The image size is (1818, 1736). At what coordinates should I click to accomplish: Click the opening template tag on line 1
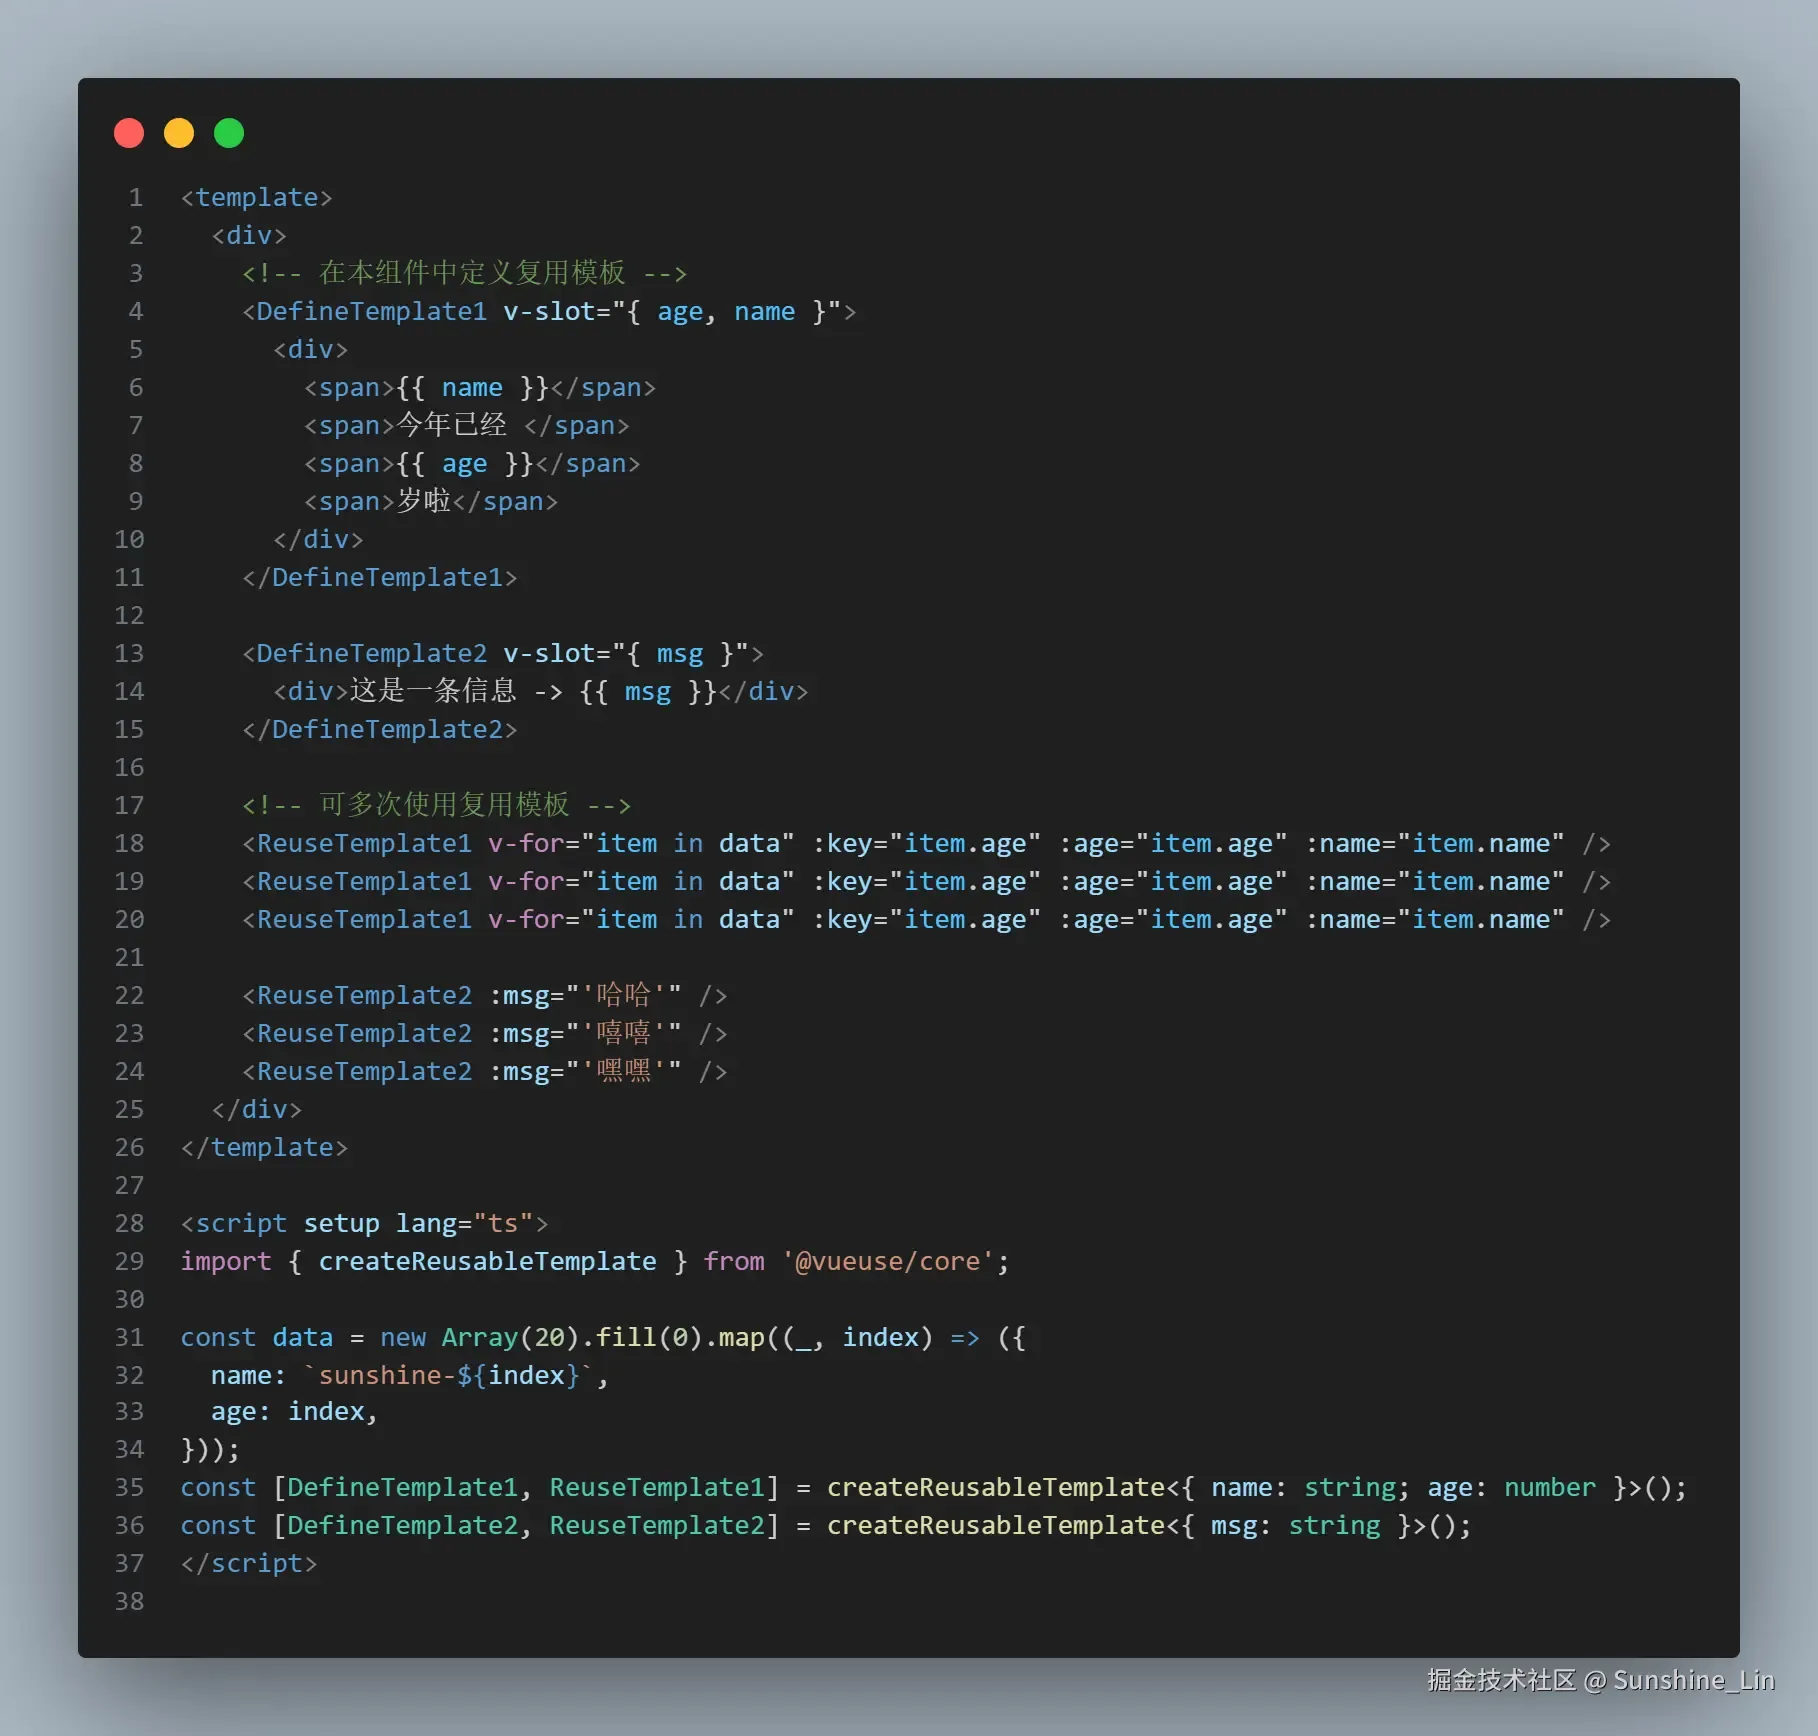[257, 198]
